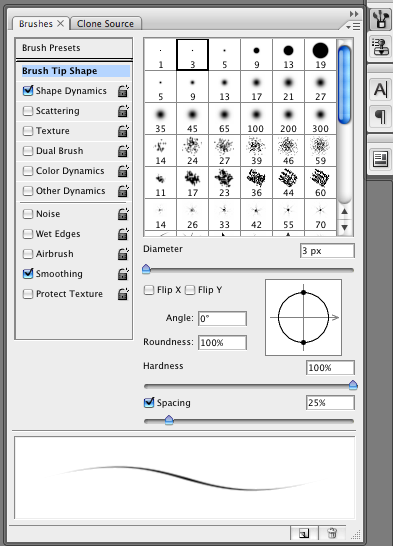This screenshot has width=393, height=546.
Task: Click the Roundness input field
Action: pos(222,343)
